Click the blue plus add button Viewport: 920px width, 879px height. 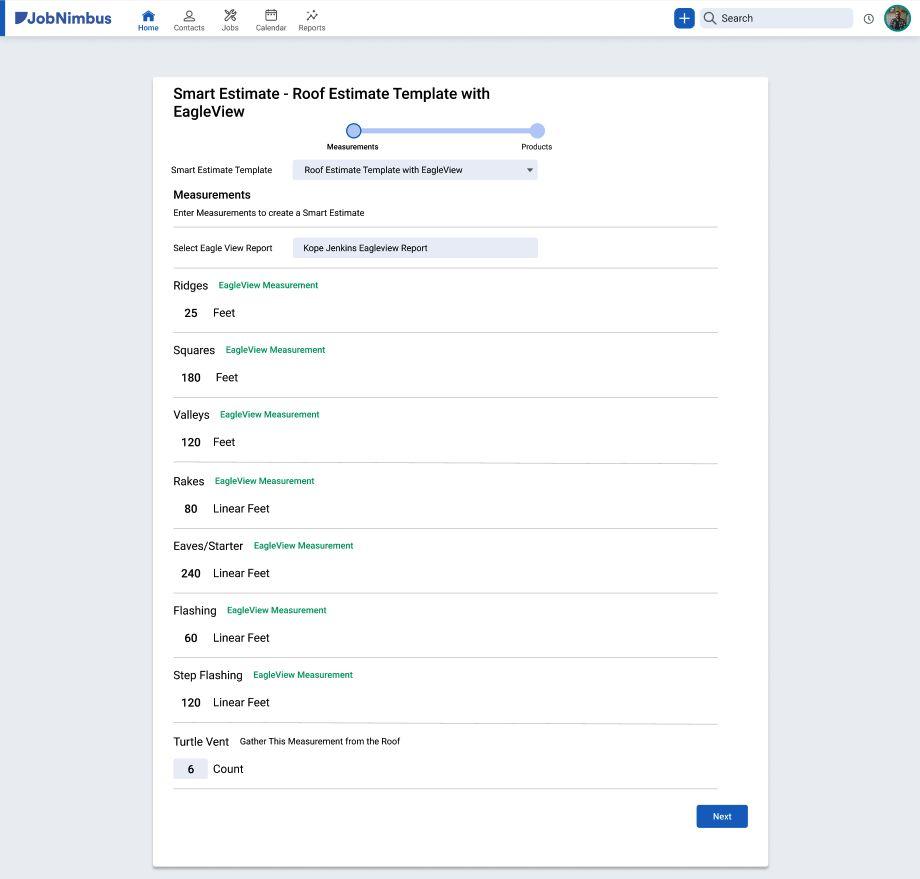pyautogui.click(x=684, y=18)
